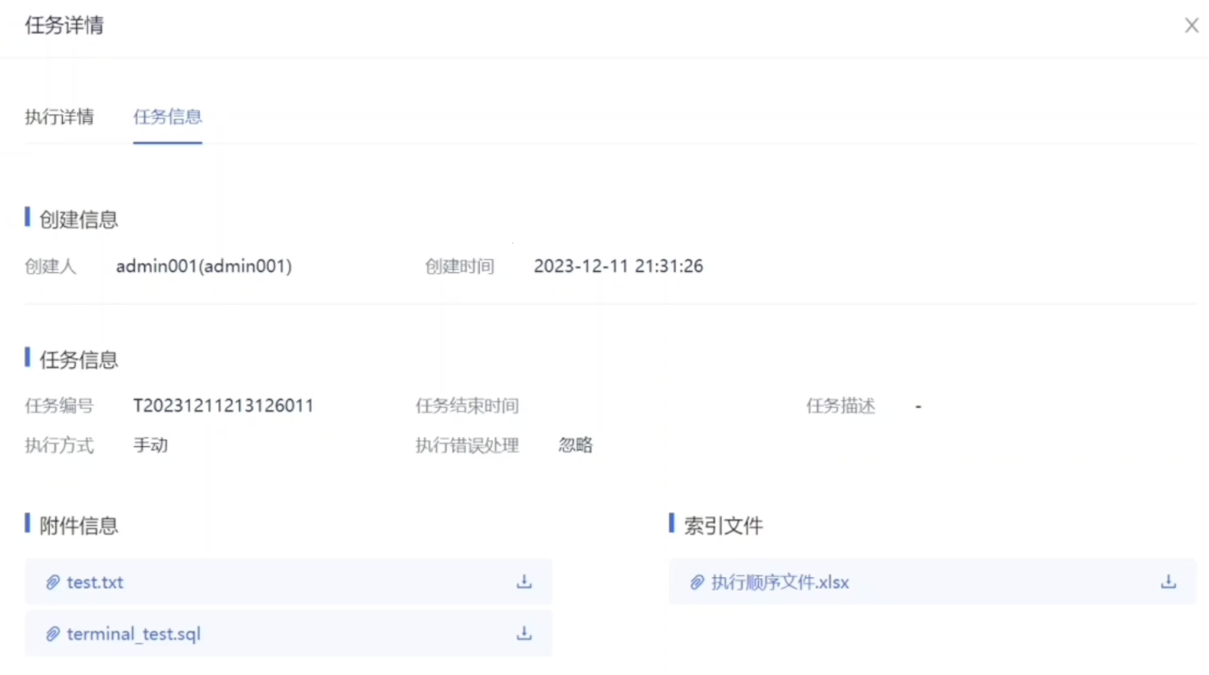Click the 创建信息 section heading
This screenshot has height=675, width=1209.
(79, 219)
